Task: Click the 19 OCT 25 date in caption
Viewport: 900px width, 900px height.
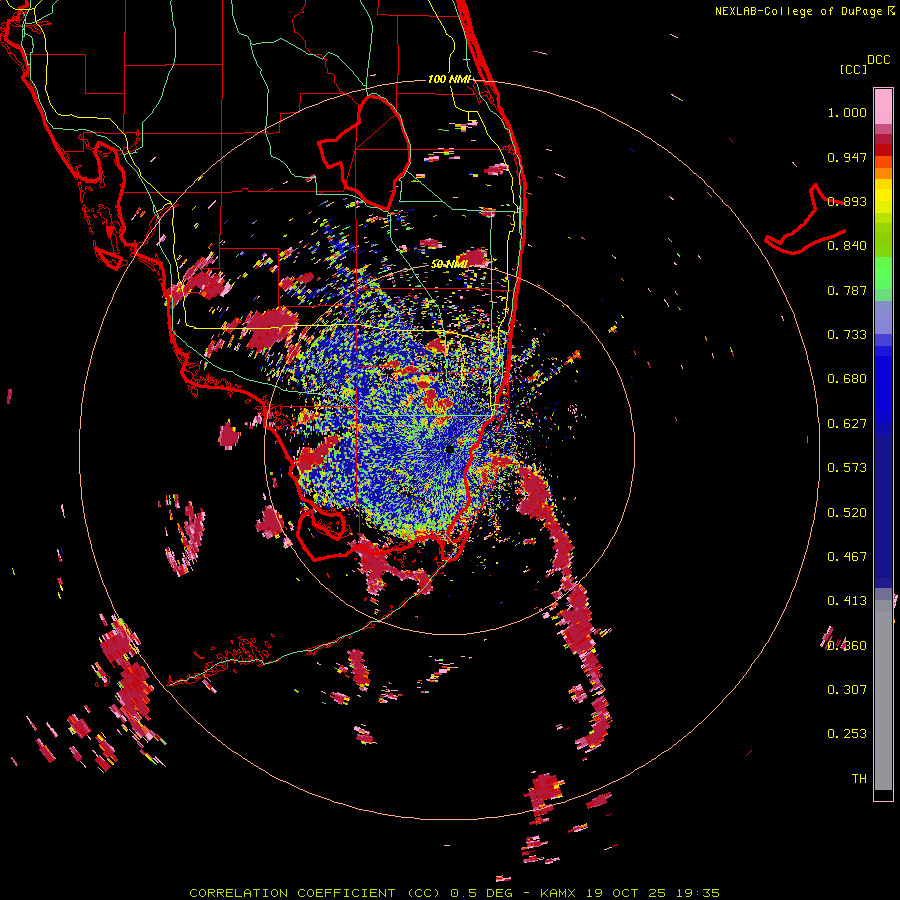Action: pyautogui.click(x=626, y=893)
